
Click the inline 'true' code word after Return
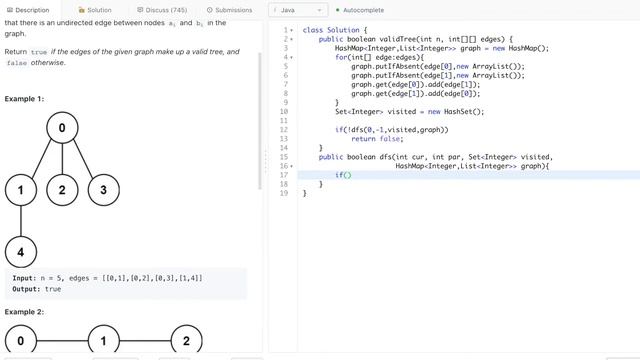pyautogui.click(x=39, y=52)
